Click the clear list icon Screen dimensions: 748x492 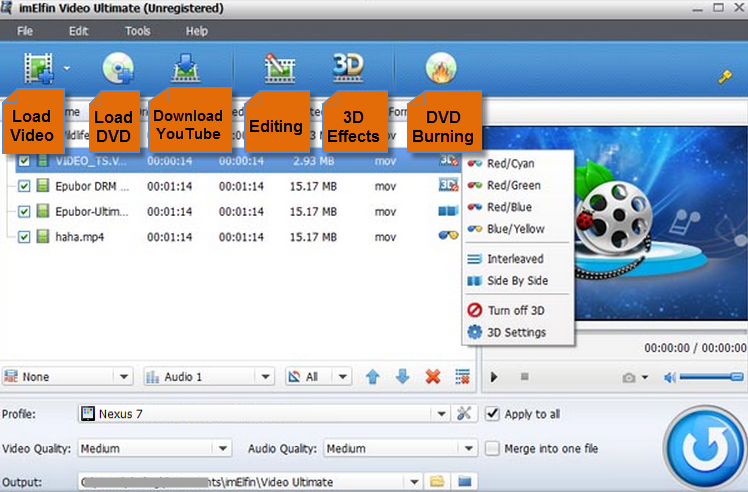point(462,377)
